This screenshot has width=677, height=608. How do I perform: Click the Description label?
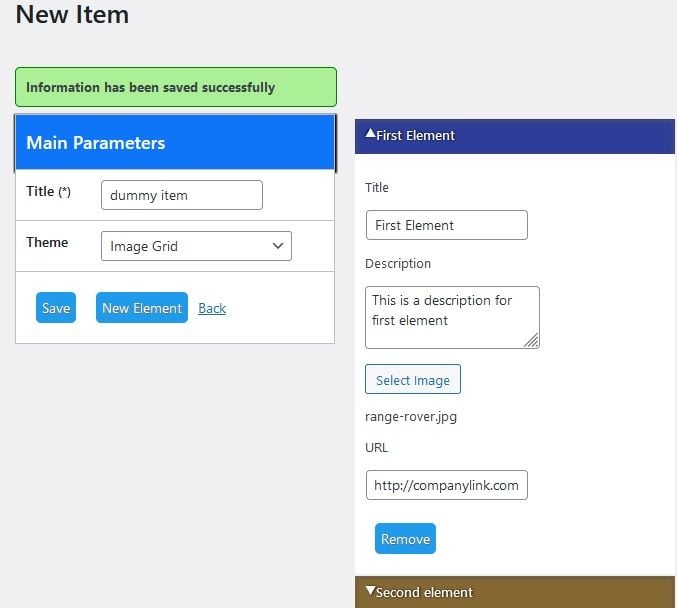click(x=398, y=264)
